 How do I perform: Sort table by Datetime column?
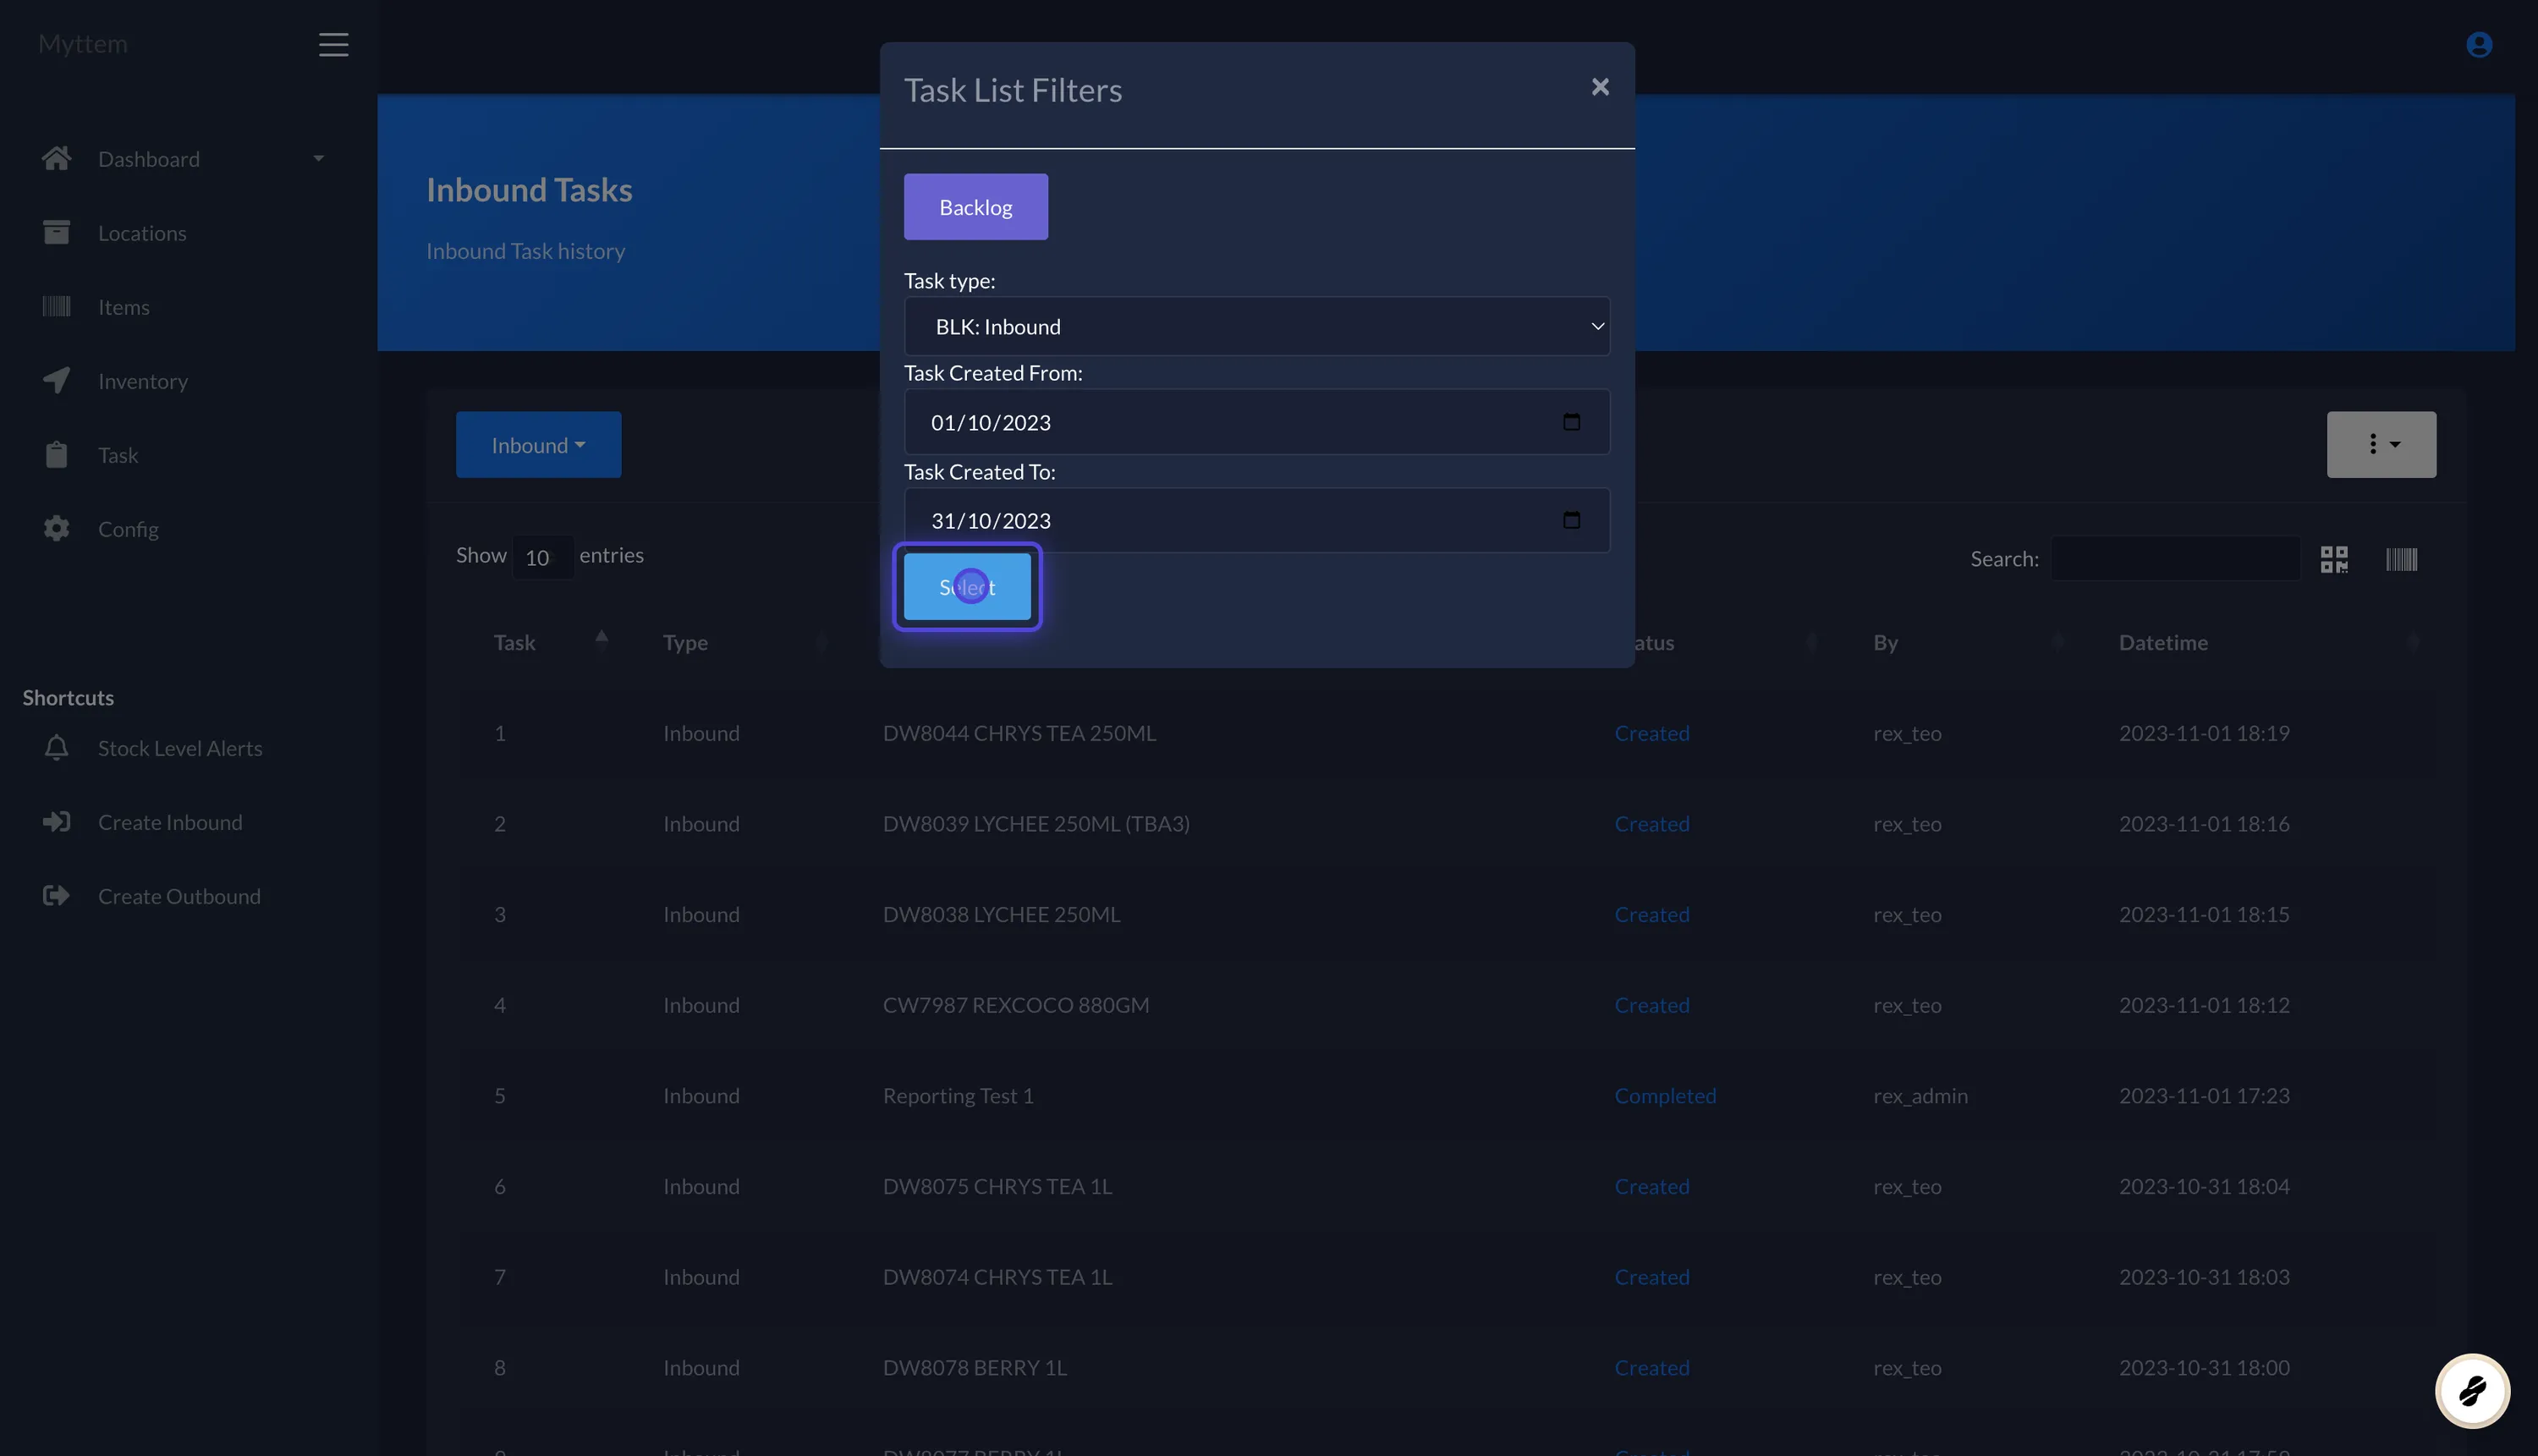tap(2268, 642)
